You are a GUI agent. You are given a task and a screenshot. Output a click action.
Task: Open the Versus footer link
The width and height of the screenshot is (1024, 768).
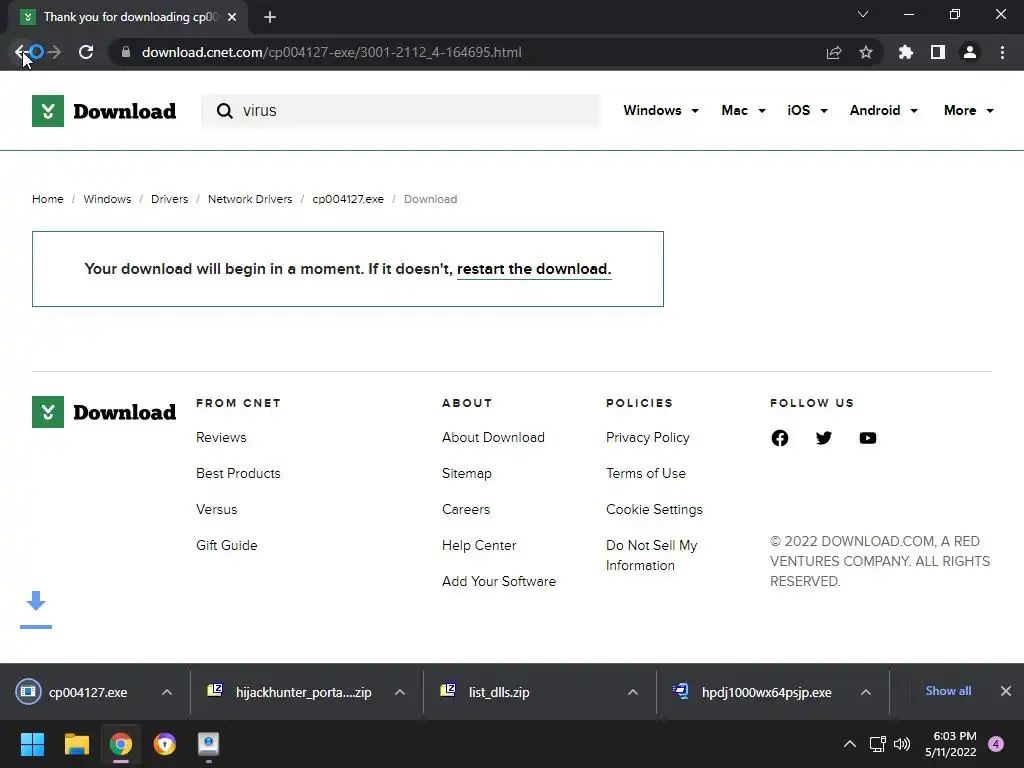217,509
